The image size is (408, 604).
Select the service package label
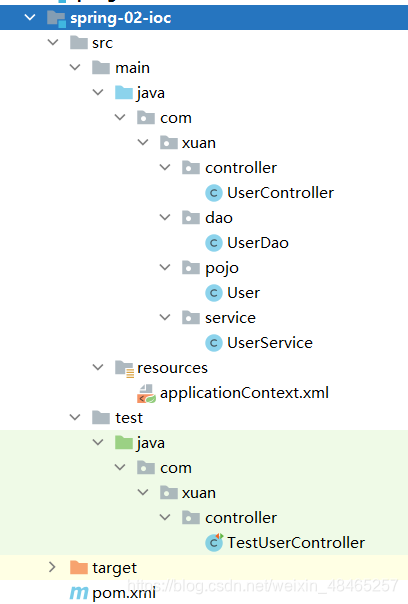[x=230, y=318]
